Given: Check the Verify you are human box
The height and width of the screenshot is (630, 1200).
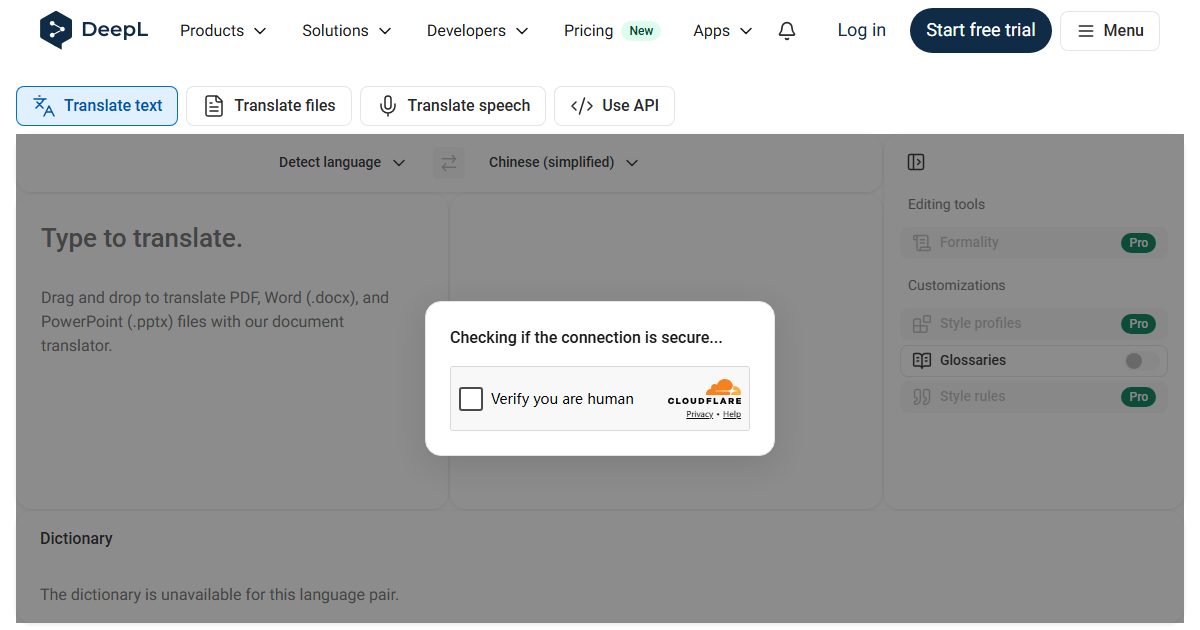Looking at the screenshot, I should pyautogui.click(x=471, y=399).
